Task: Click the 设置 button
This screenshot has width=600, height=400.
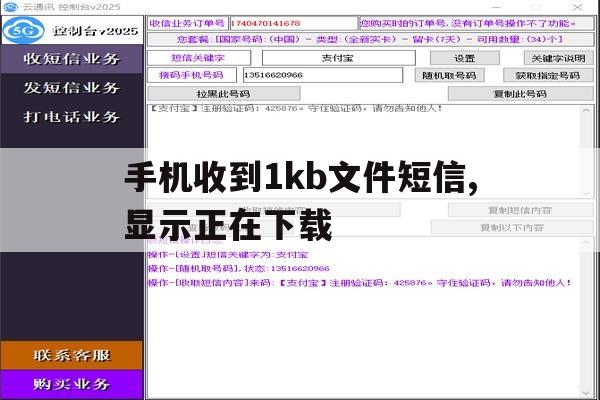Action: [x=465, y=58]
